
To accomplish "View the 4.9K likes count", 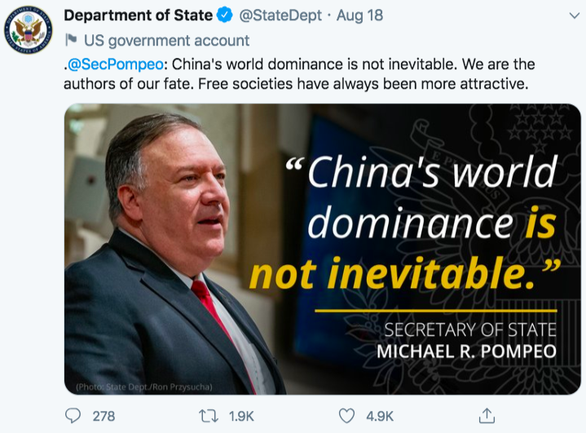I will (x=380, y=416).
